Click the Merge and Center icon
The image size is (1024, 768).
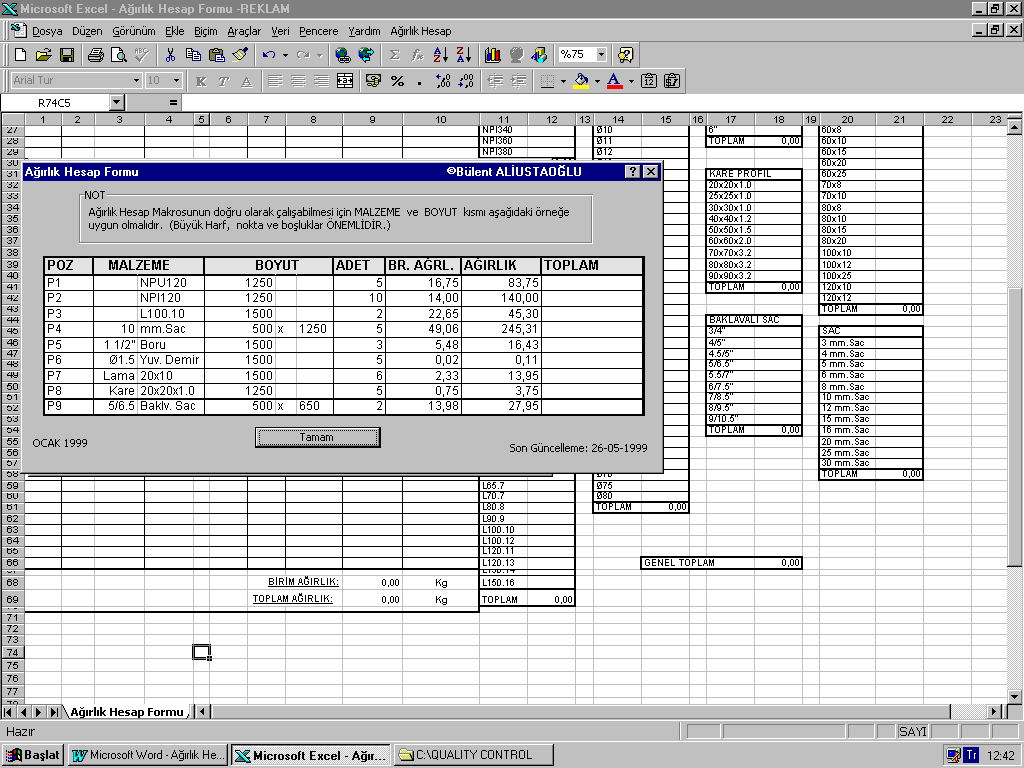[x=345, y=81]
